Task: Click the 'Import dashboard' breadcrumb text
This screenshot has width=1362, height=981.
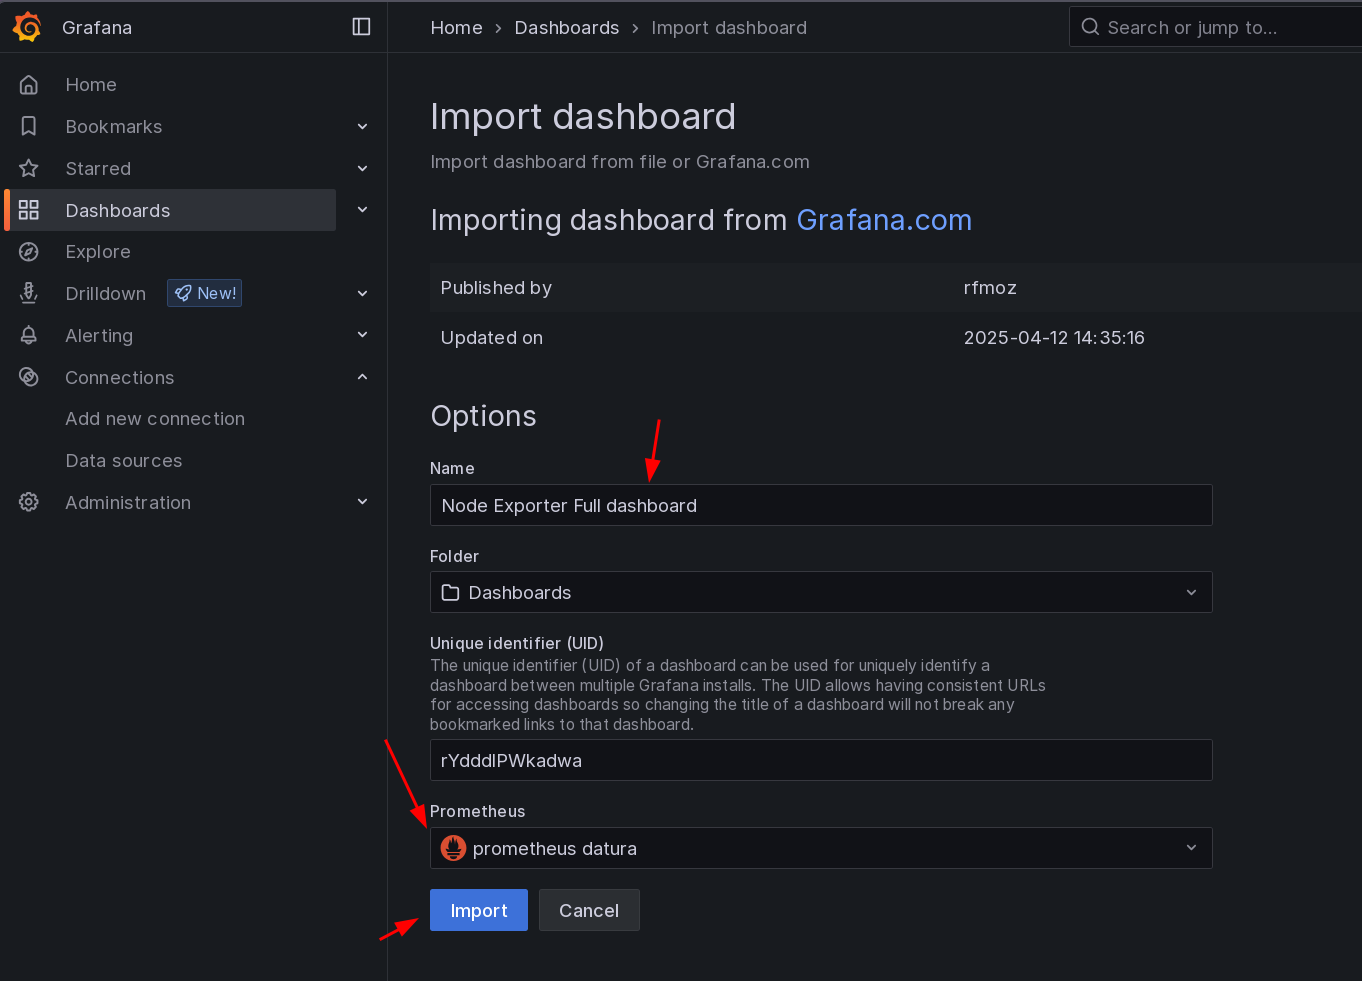Action: click(x=729, y=28)
